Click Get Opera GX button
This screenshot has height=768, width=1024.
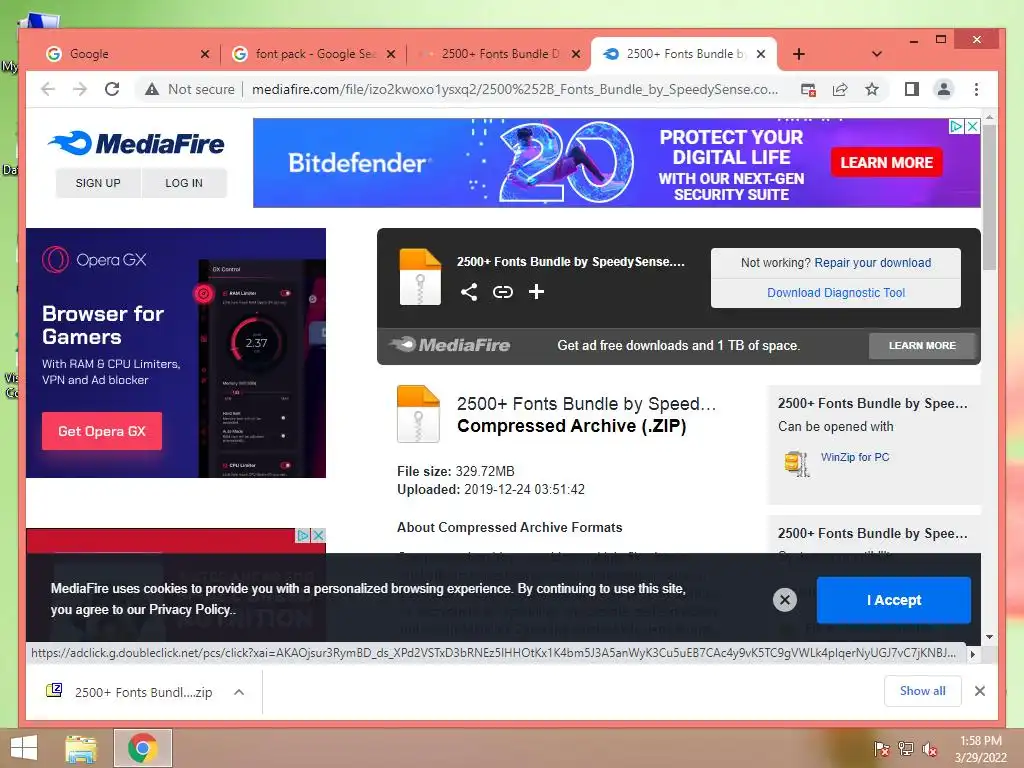102,431
